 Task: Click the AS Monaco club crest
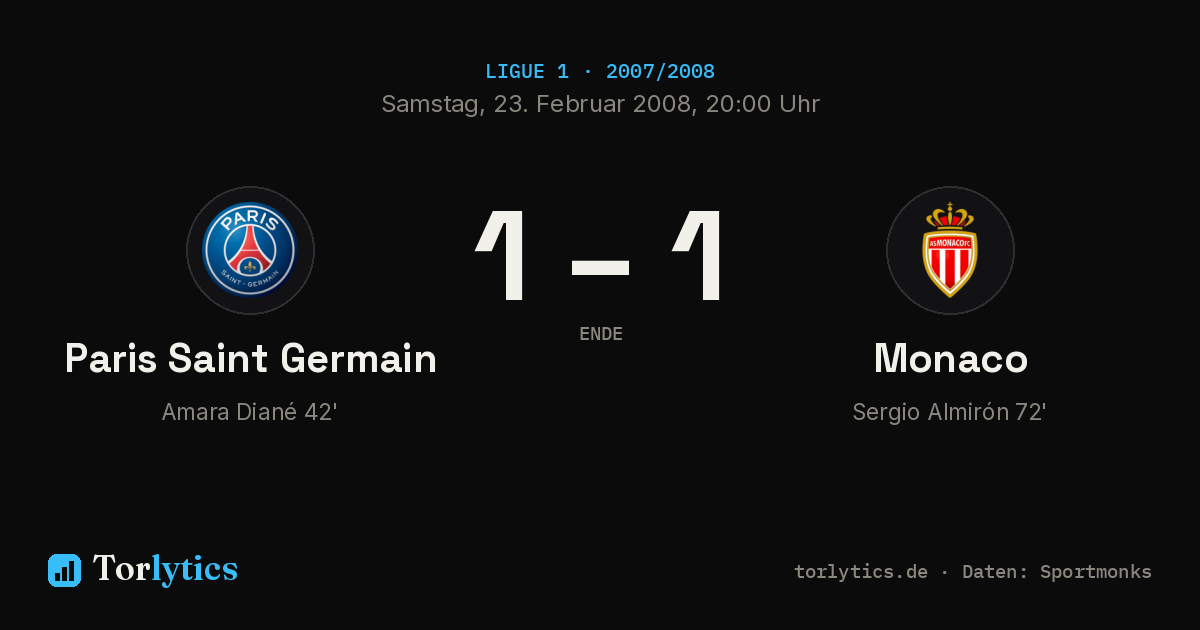coord(950,250)
